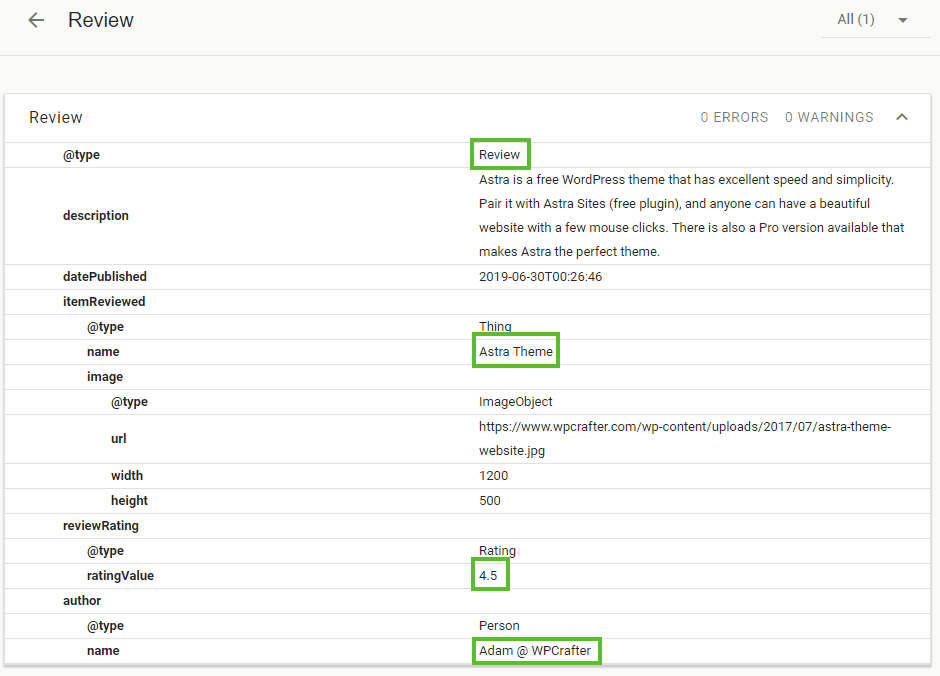Collapse the Review panel with the chevron
The width and height of the screenshot is (940, 676).
click(902, 117)
